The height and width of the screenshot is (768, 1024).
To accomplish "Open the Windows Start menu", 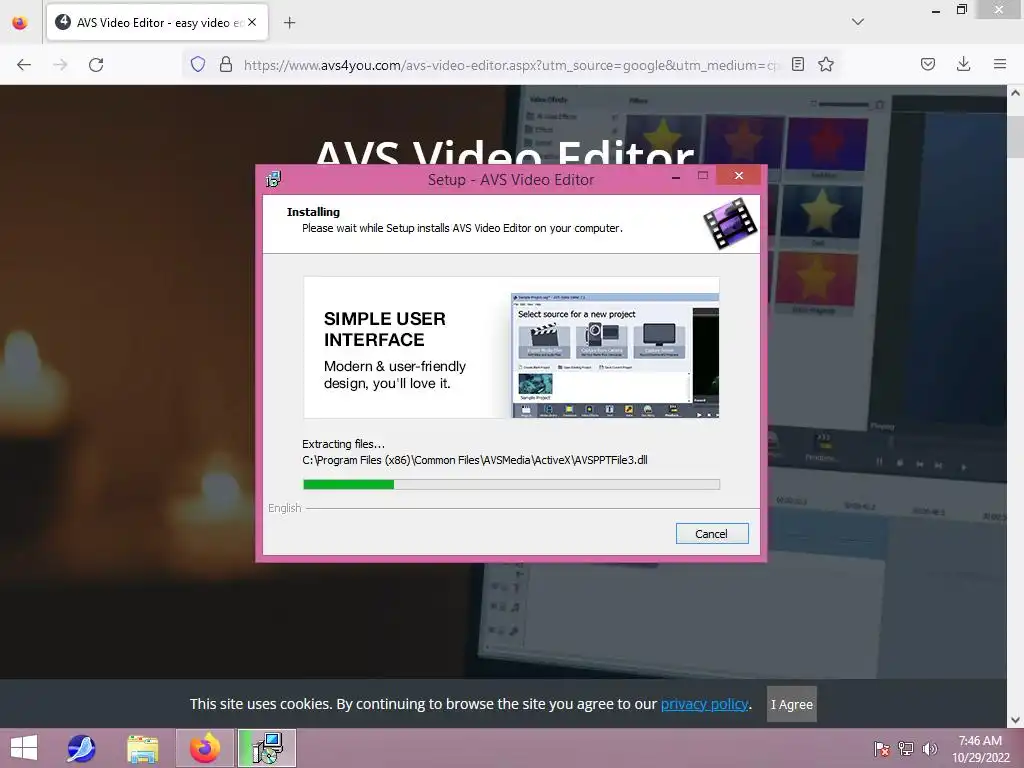I will click(24, 748).
